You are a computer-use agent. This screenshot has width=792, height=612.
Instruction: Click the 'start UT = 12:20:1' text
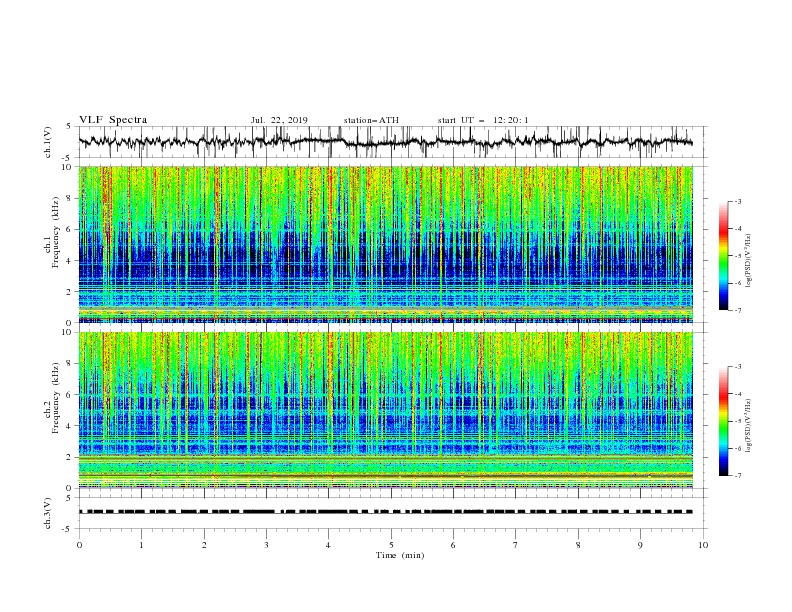(483, 120)
